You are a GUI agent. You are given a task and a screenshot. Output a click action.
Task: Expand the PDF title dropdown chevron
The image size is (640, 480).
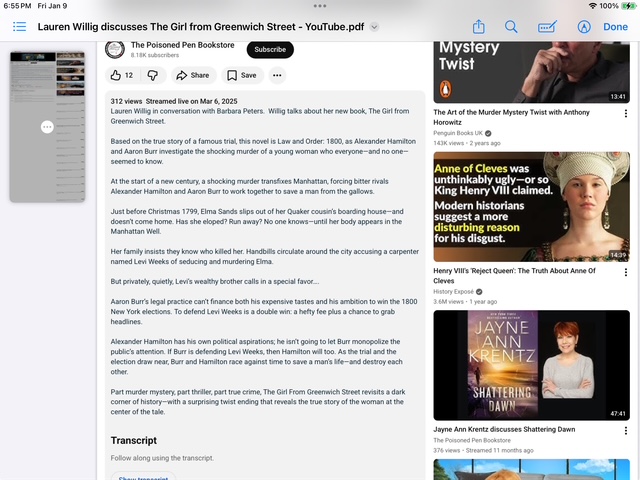pyautogui.click(x=374, y=27)
